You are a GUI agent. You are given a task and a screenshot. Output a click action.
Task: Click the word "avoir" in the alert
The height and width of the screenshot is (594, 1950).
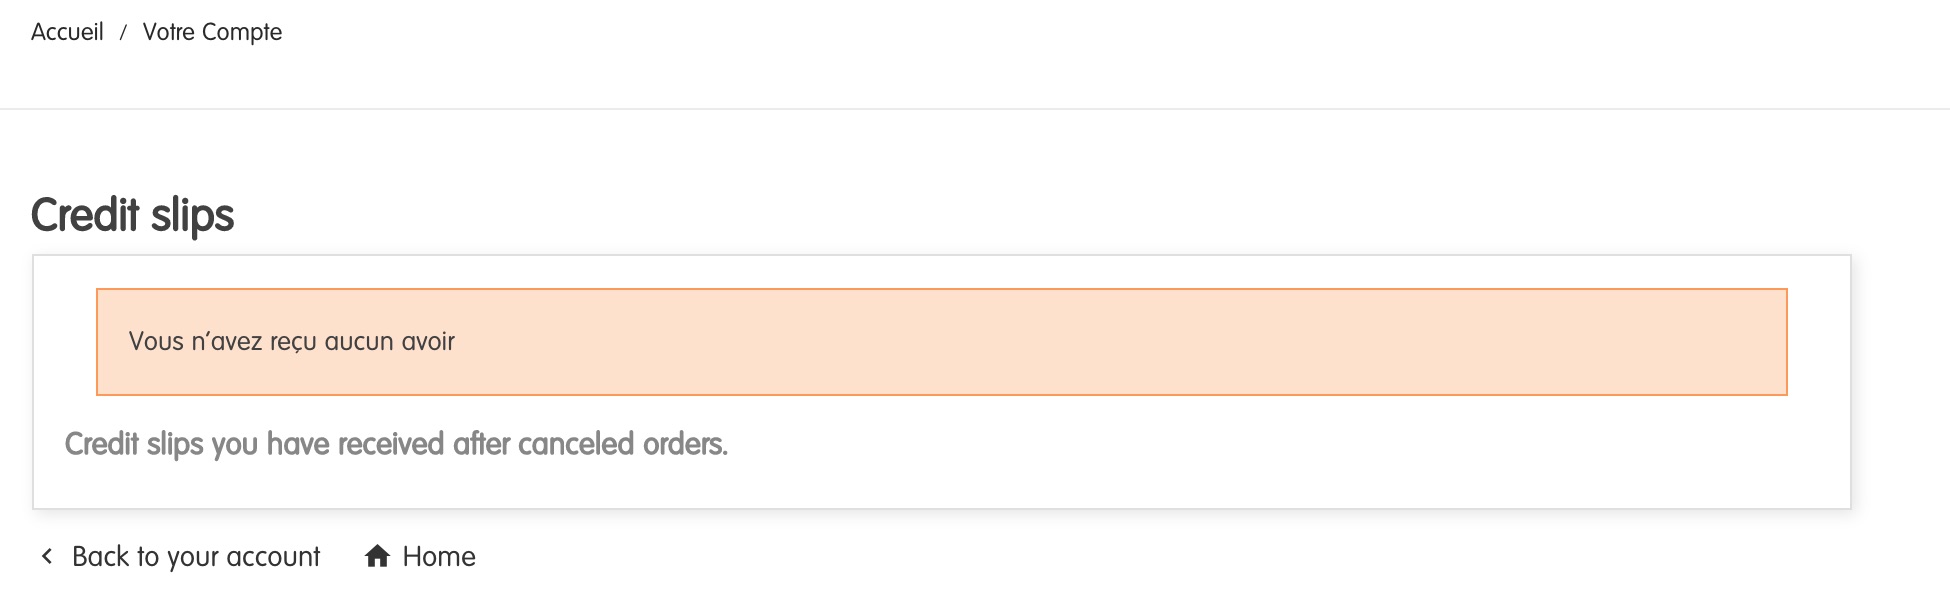click(x=428, y=342)
